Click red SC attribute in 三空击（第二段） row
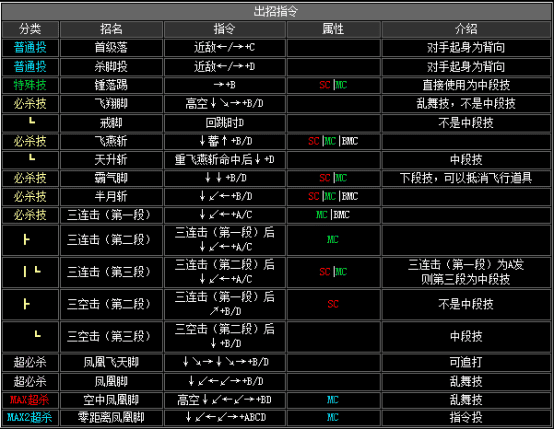 [x=333, y=304]
